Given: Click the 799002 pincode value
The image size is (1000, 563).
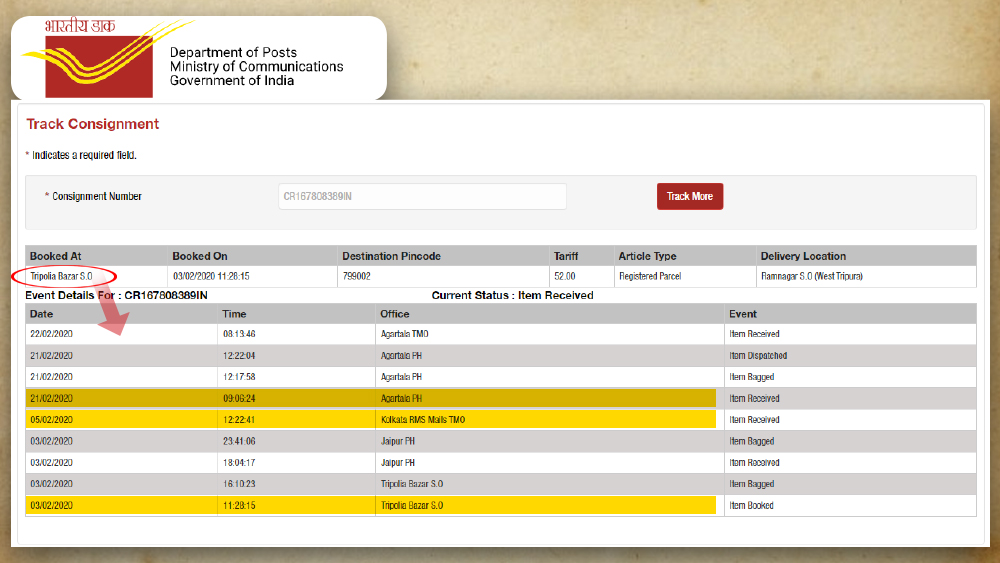Looking at the screenshot, I should [357, 276].
